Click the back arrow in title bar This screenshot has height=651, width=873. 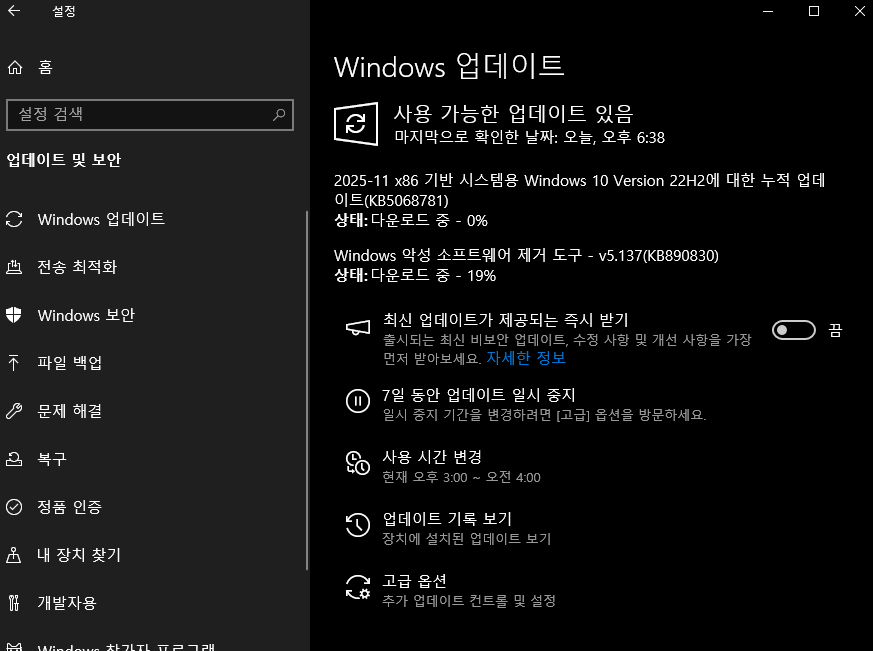14,11
